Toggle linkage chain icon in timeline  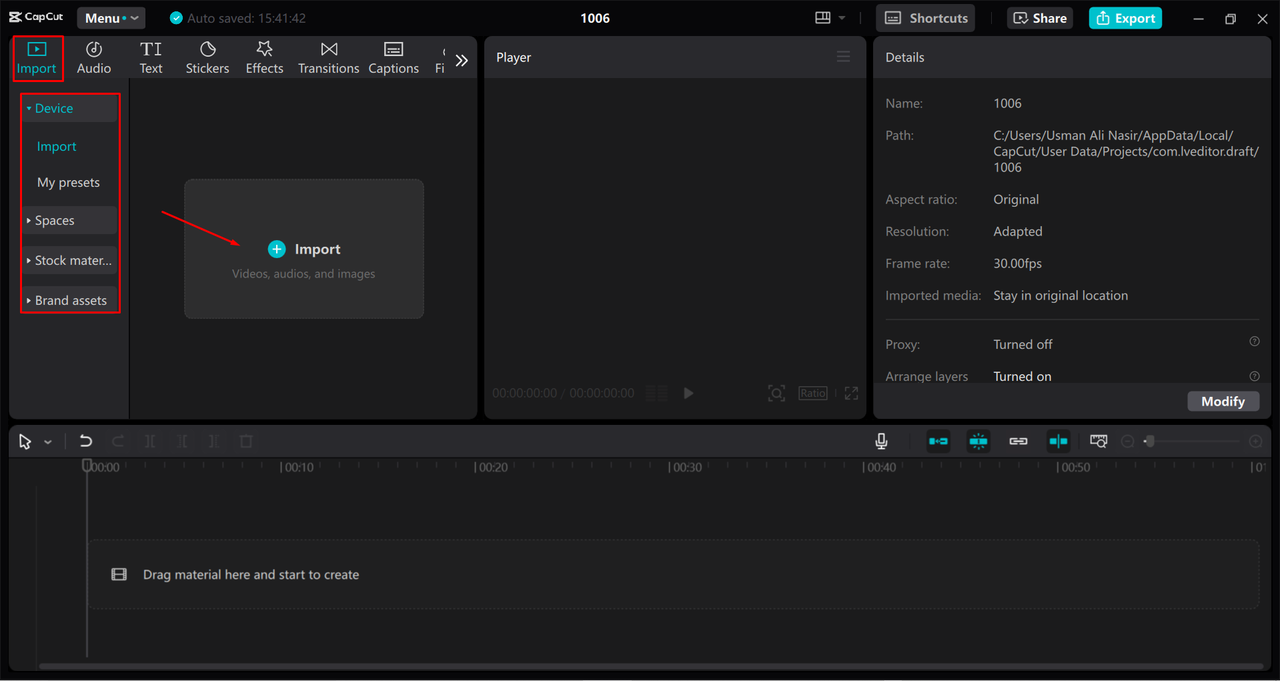[1018, 441]
